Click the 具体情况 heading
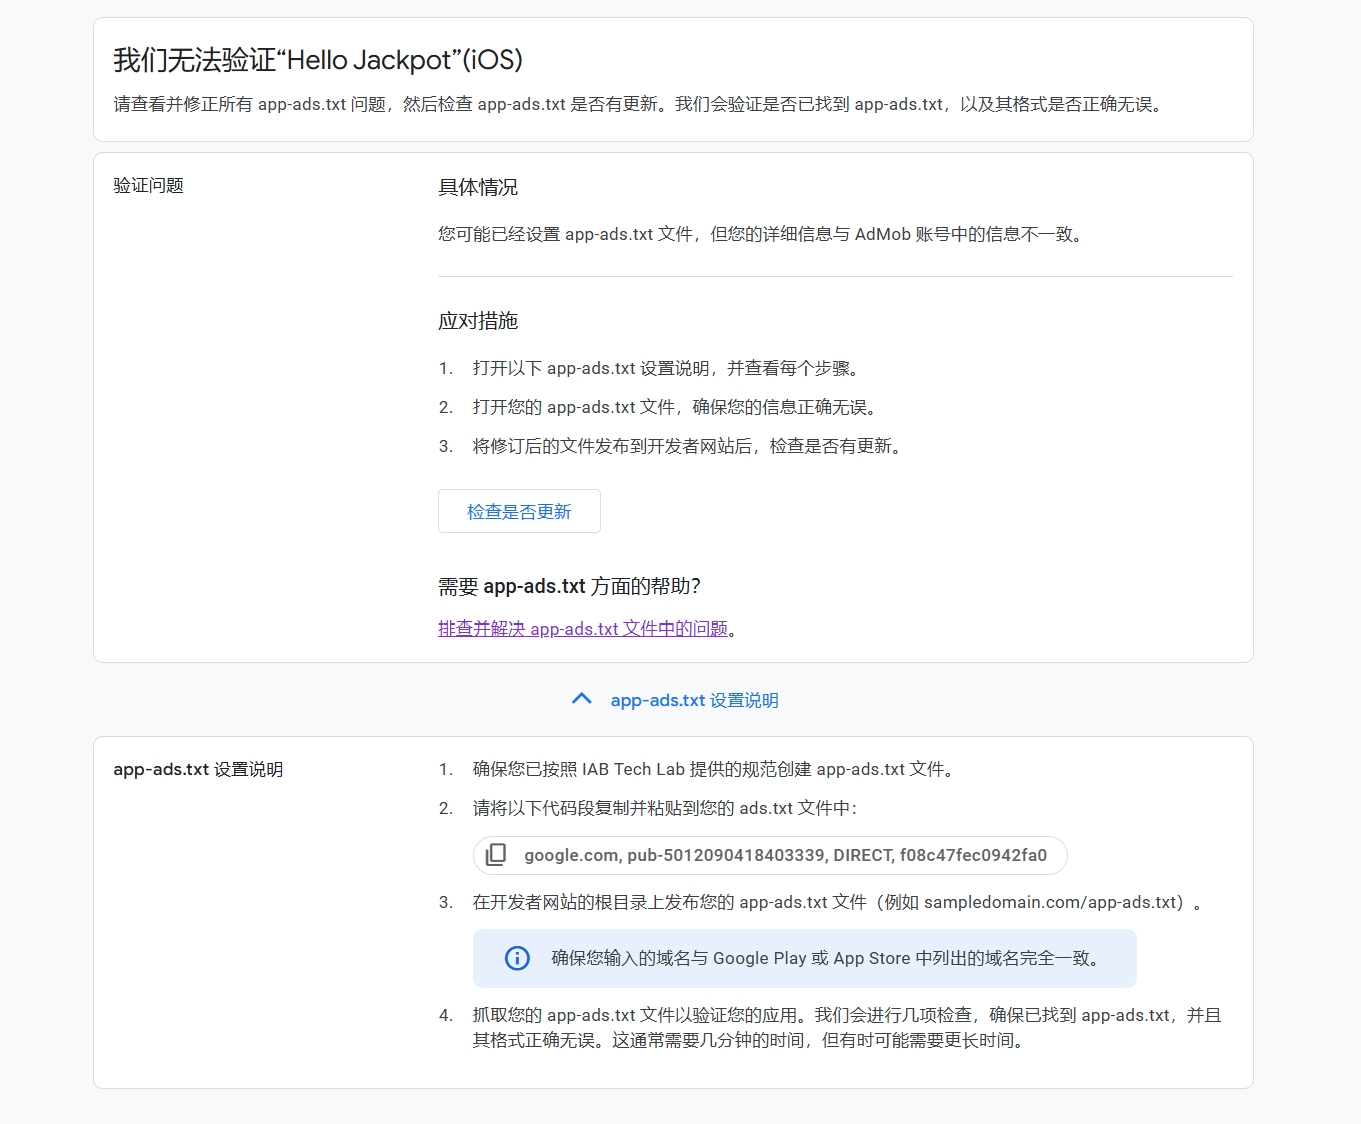 pyautogui.click(x=478, y=187)
